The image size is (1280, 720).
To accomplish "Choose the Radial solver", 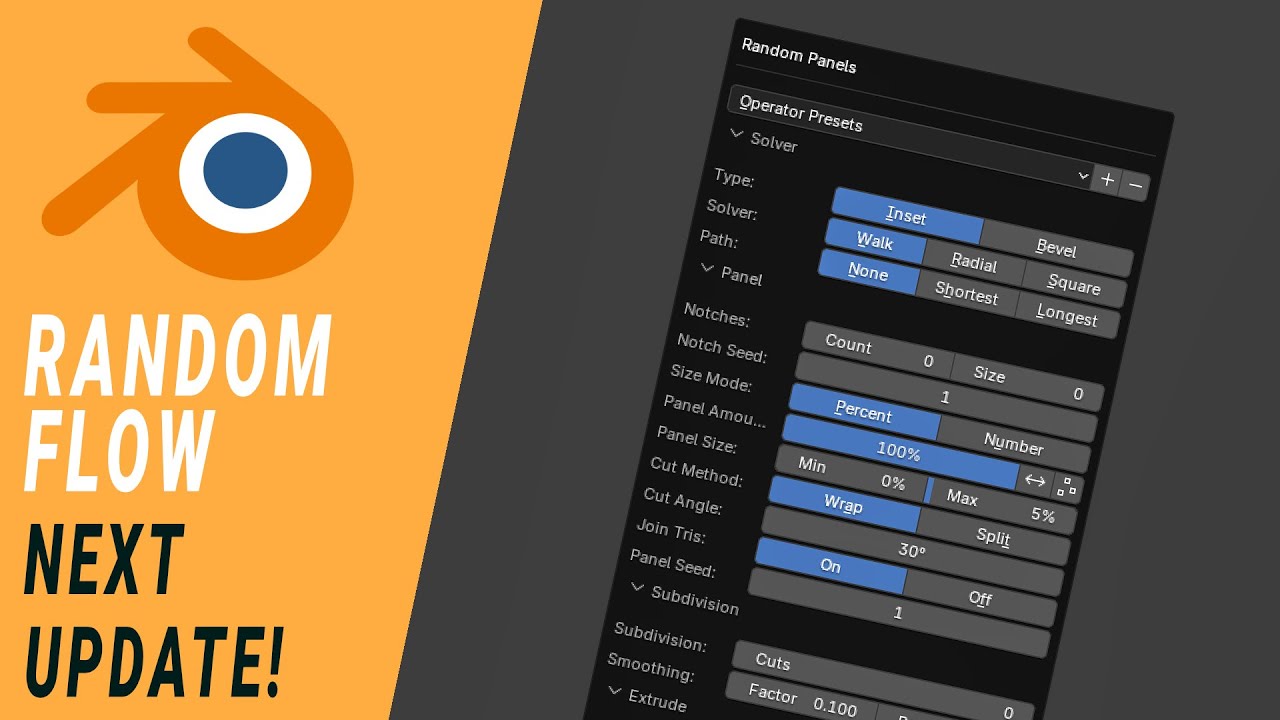I will [973, 263].
